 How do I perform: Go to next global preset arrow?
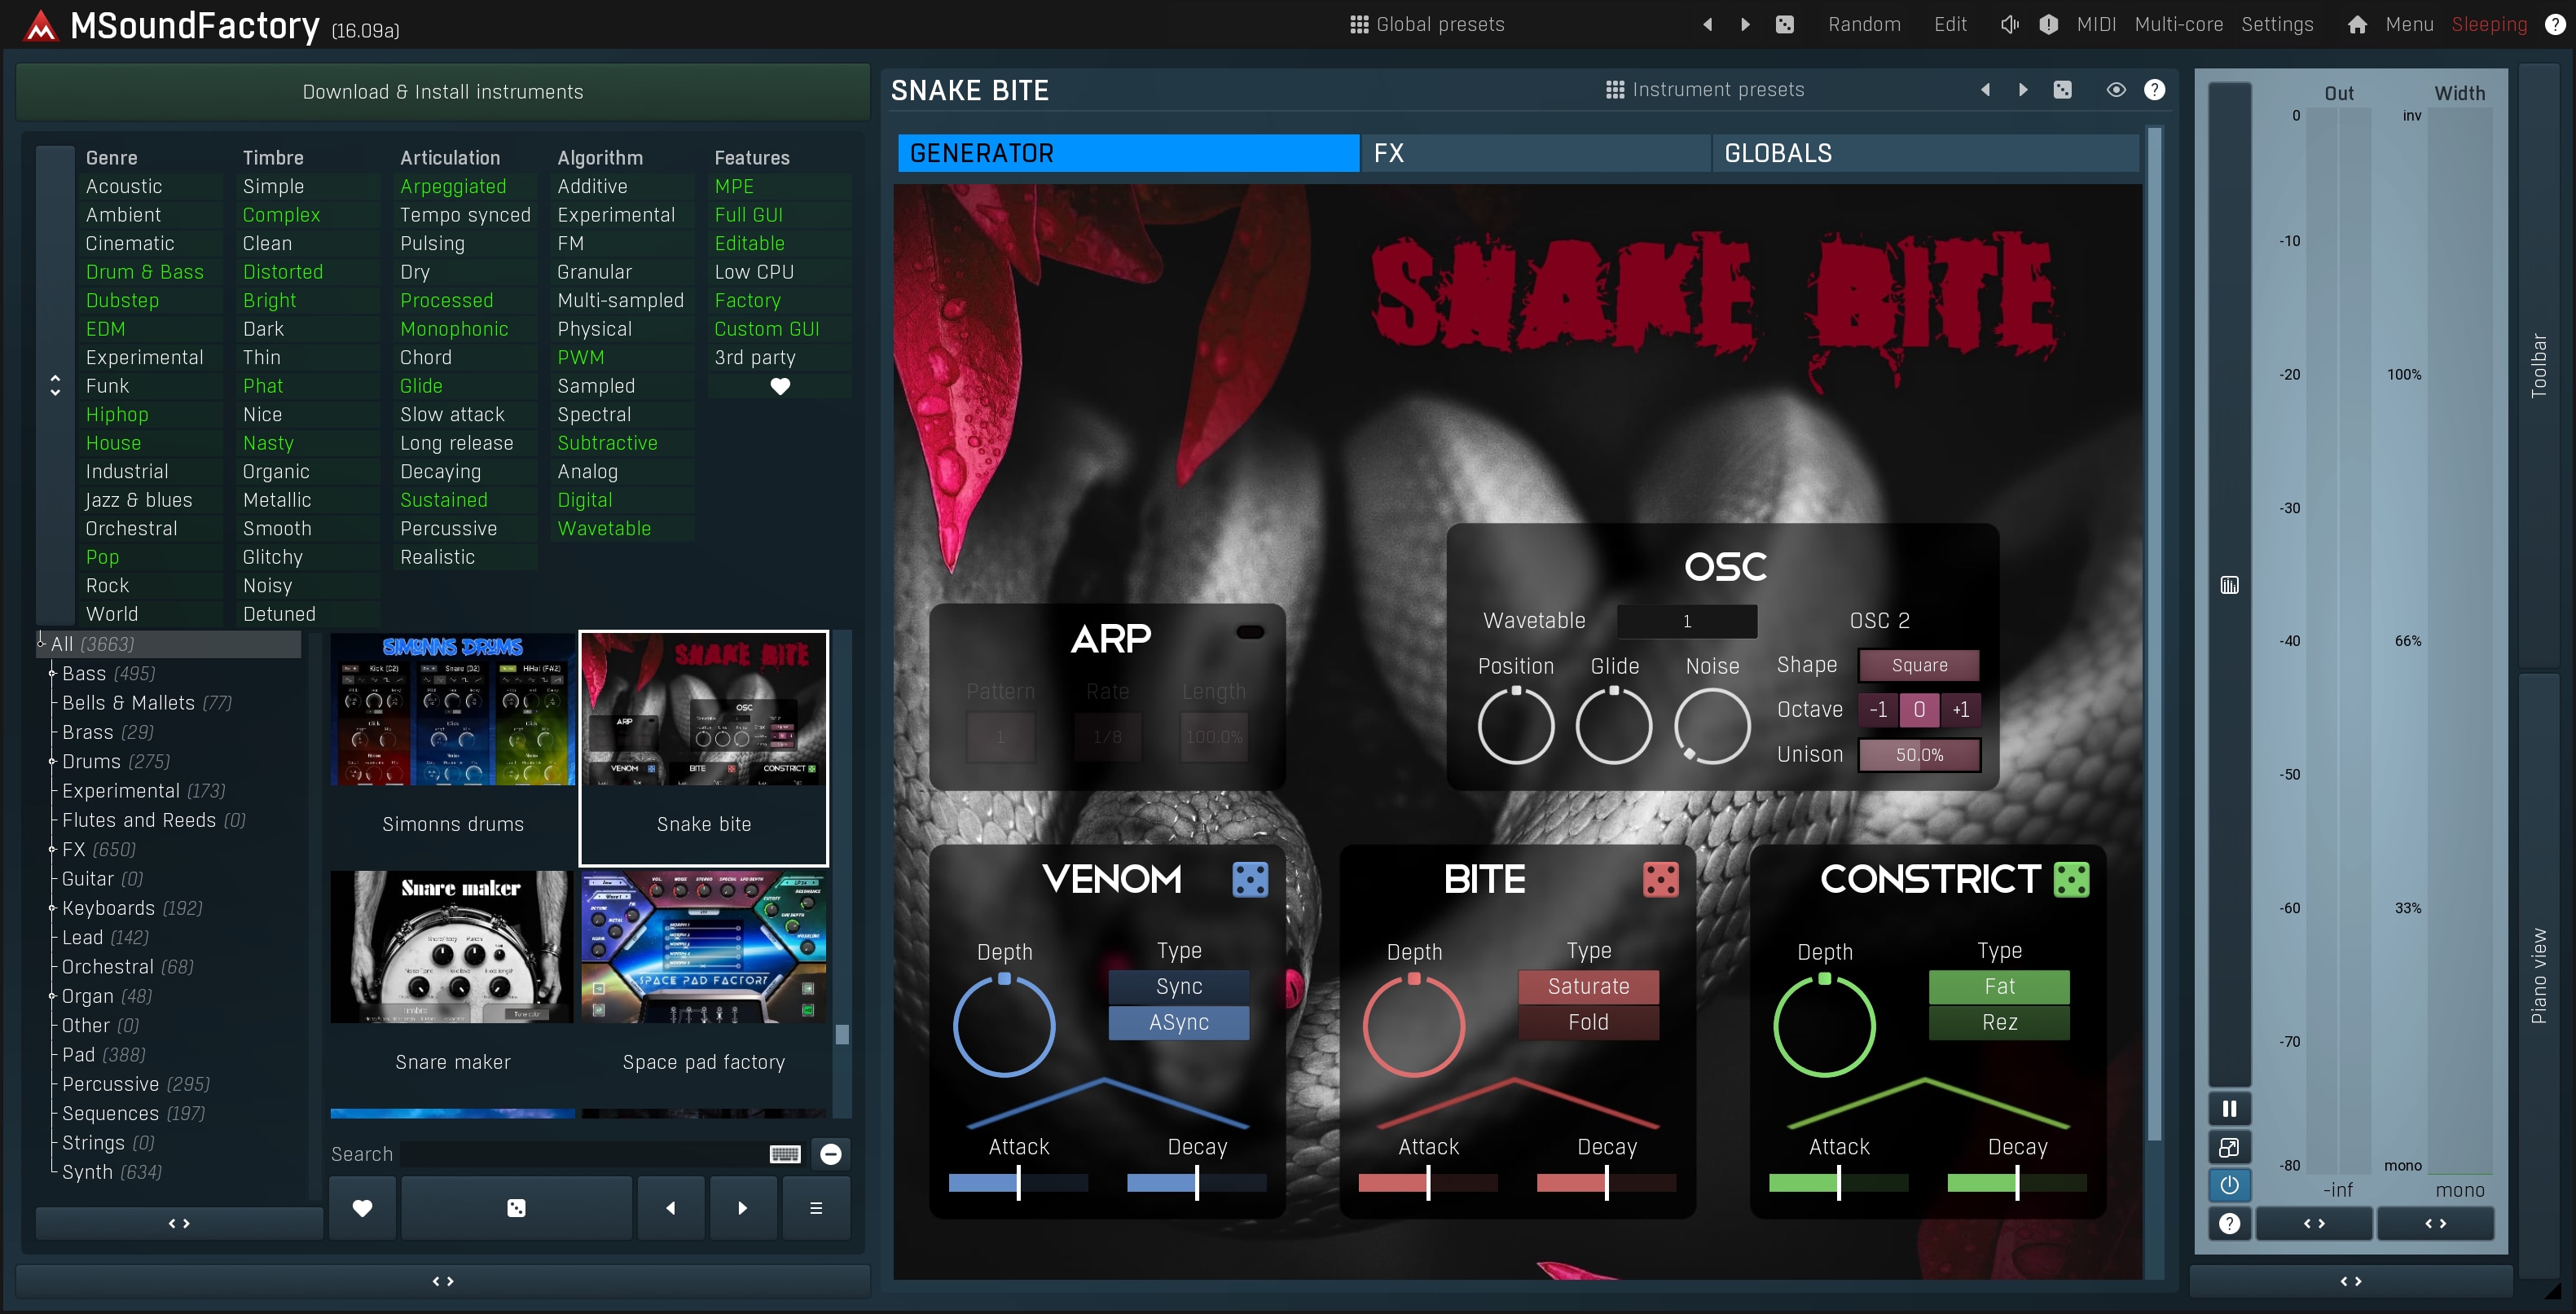[1745, 24]
